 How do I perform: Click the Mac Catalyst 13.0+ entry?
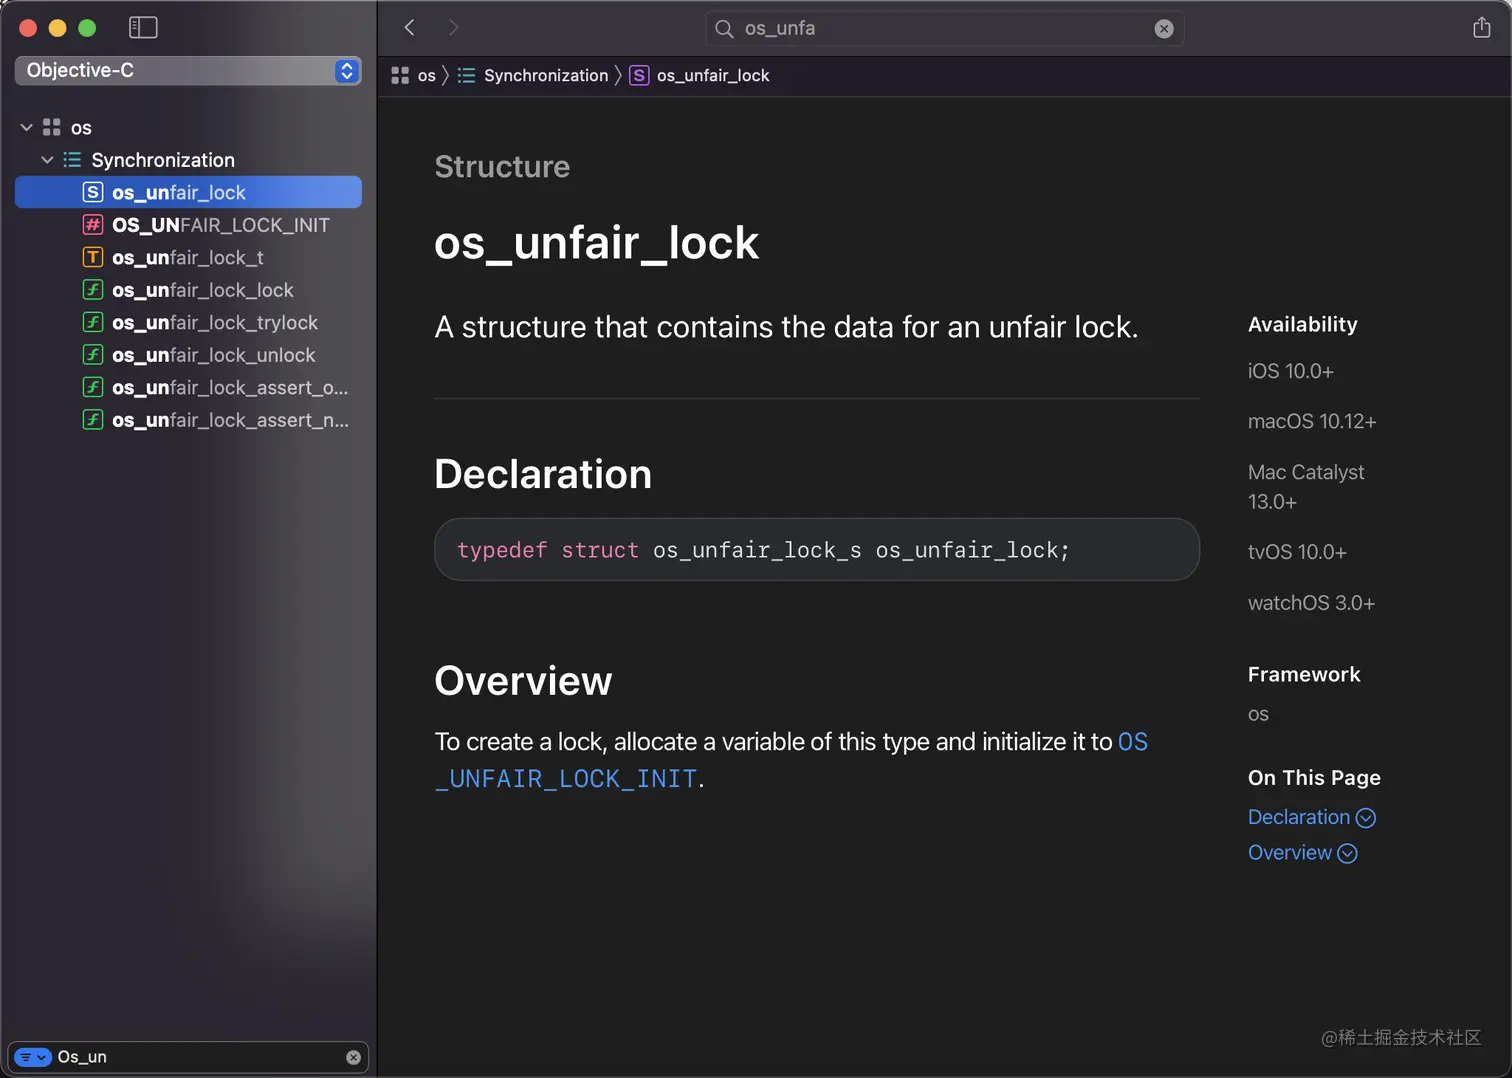coord(1306,487)
